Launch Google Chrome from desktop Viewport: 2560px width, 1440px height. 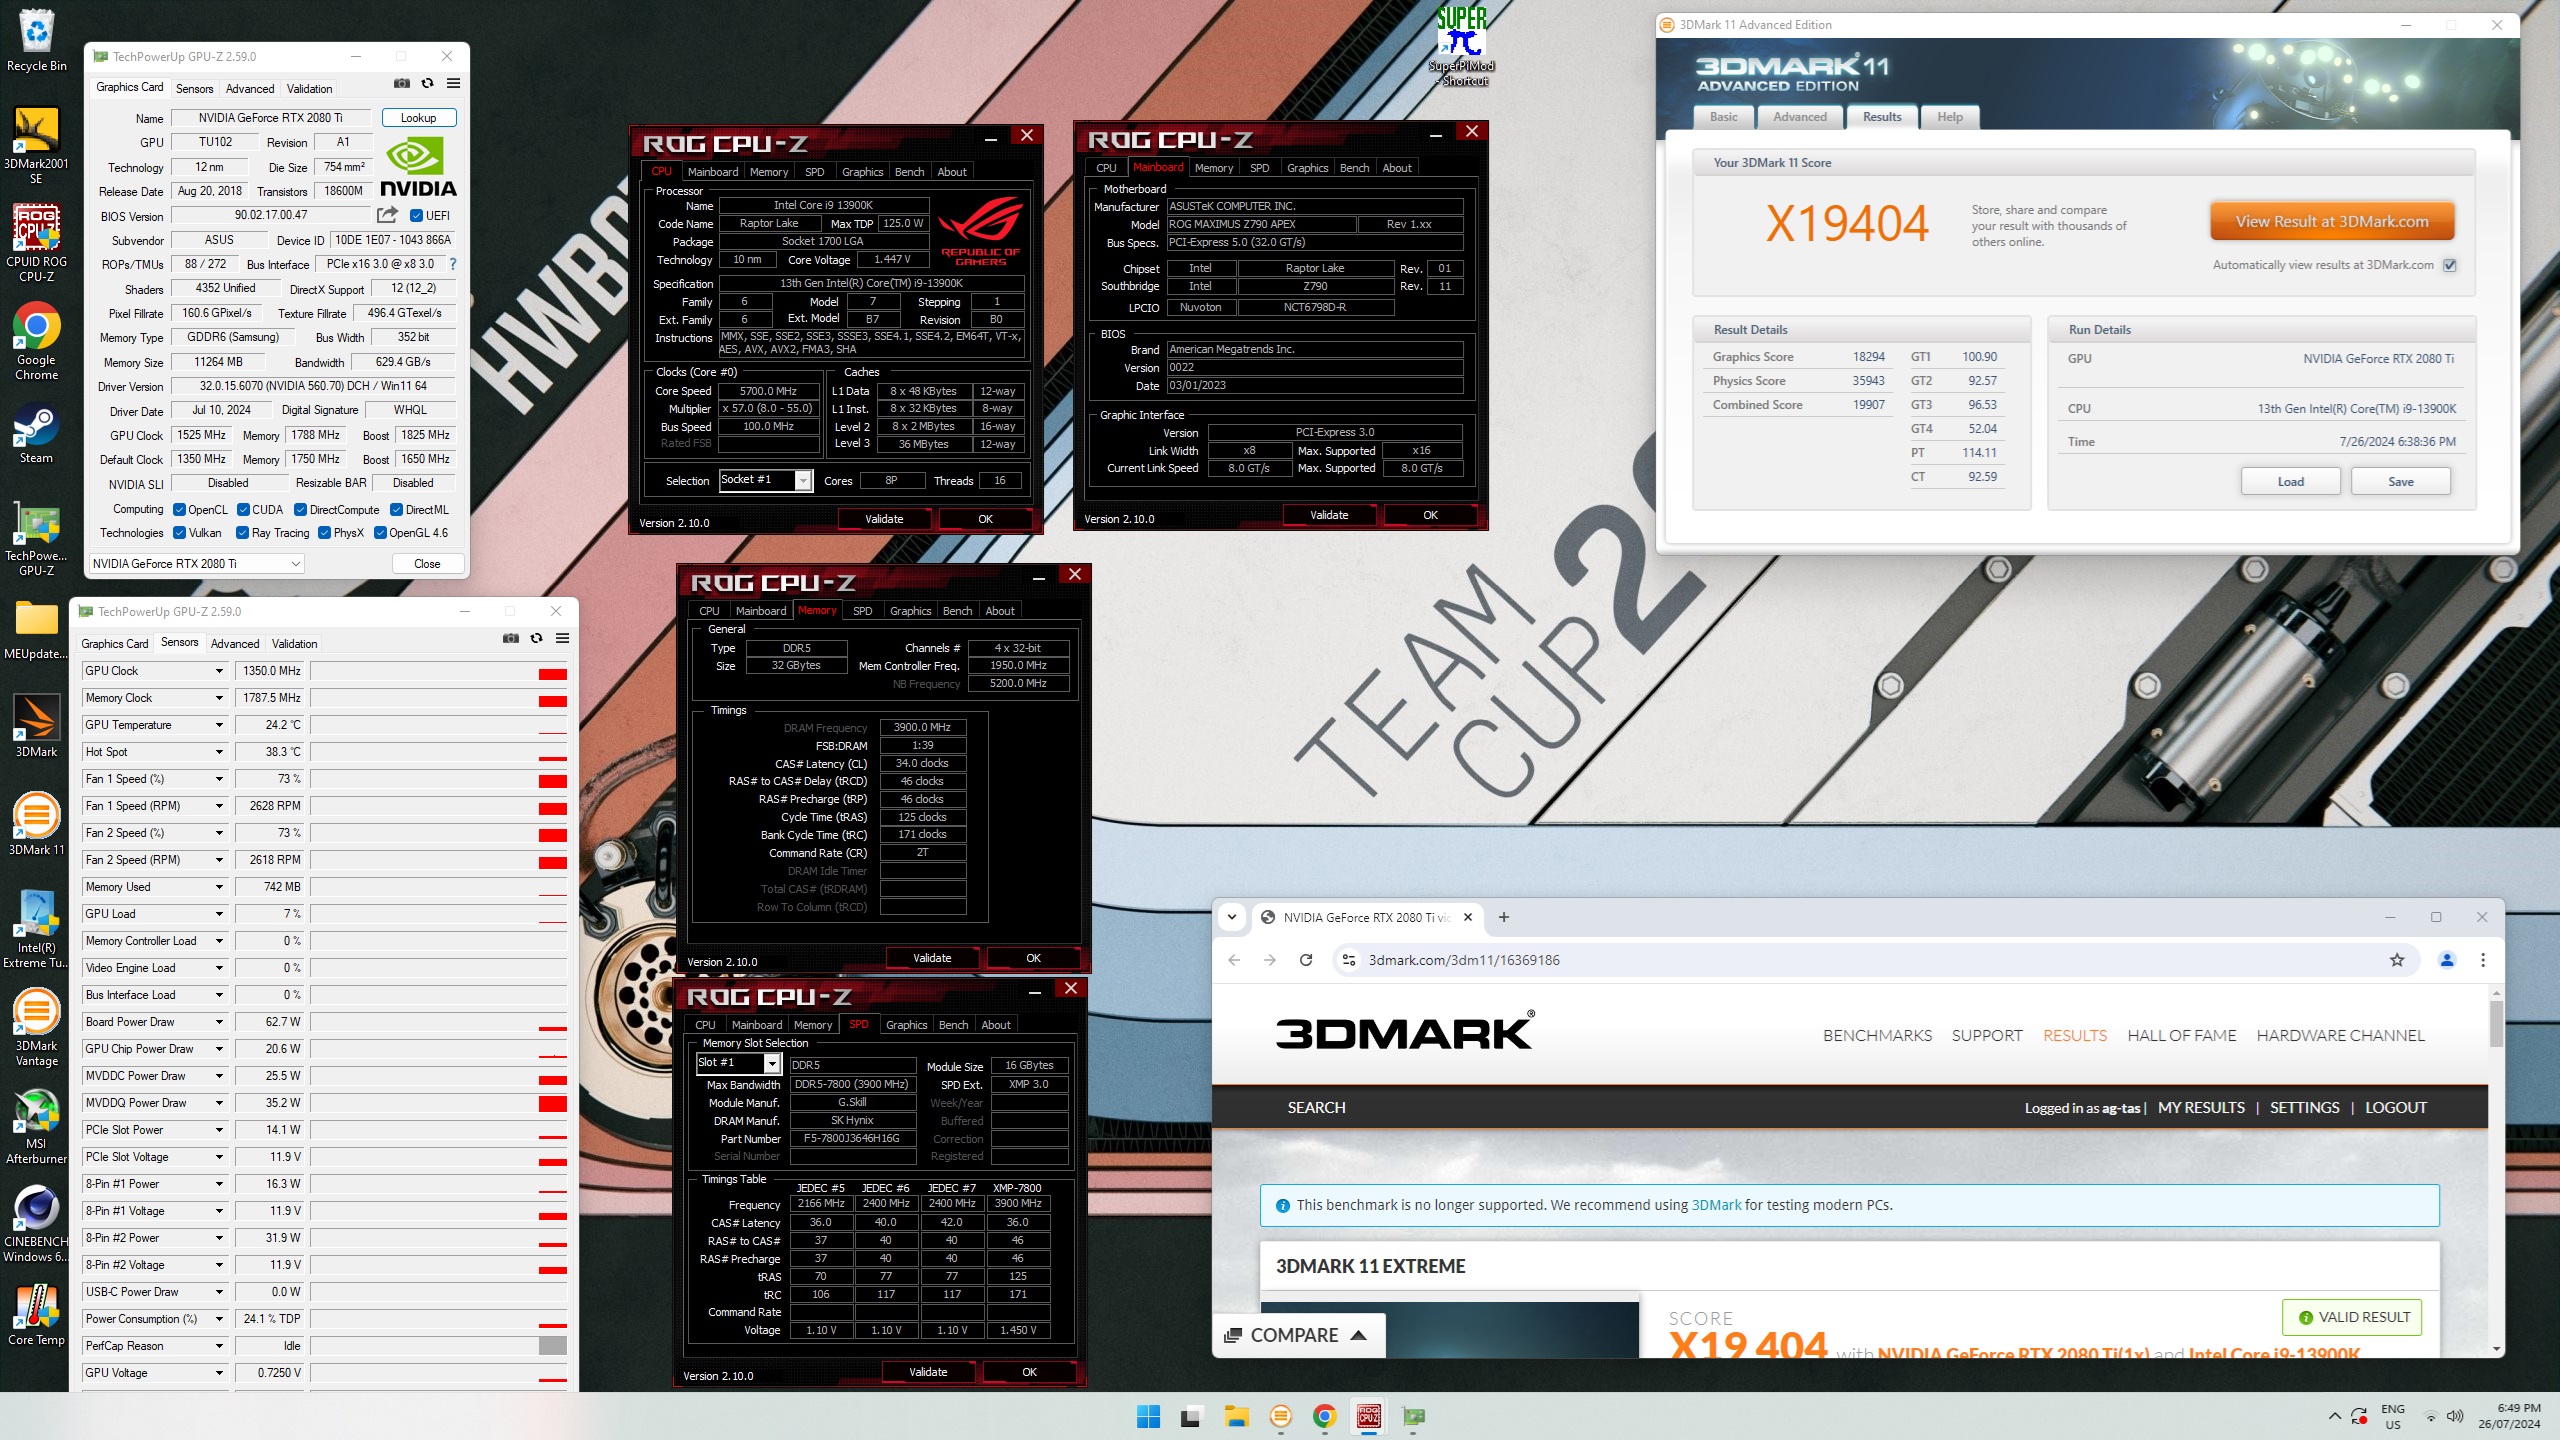pos(36,341)
